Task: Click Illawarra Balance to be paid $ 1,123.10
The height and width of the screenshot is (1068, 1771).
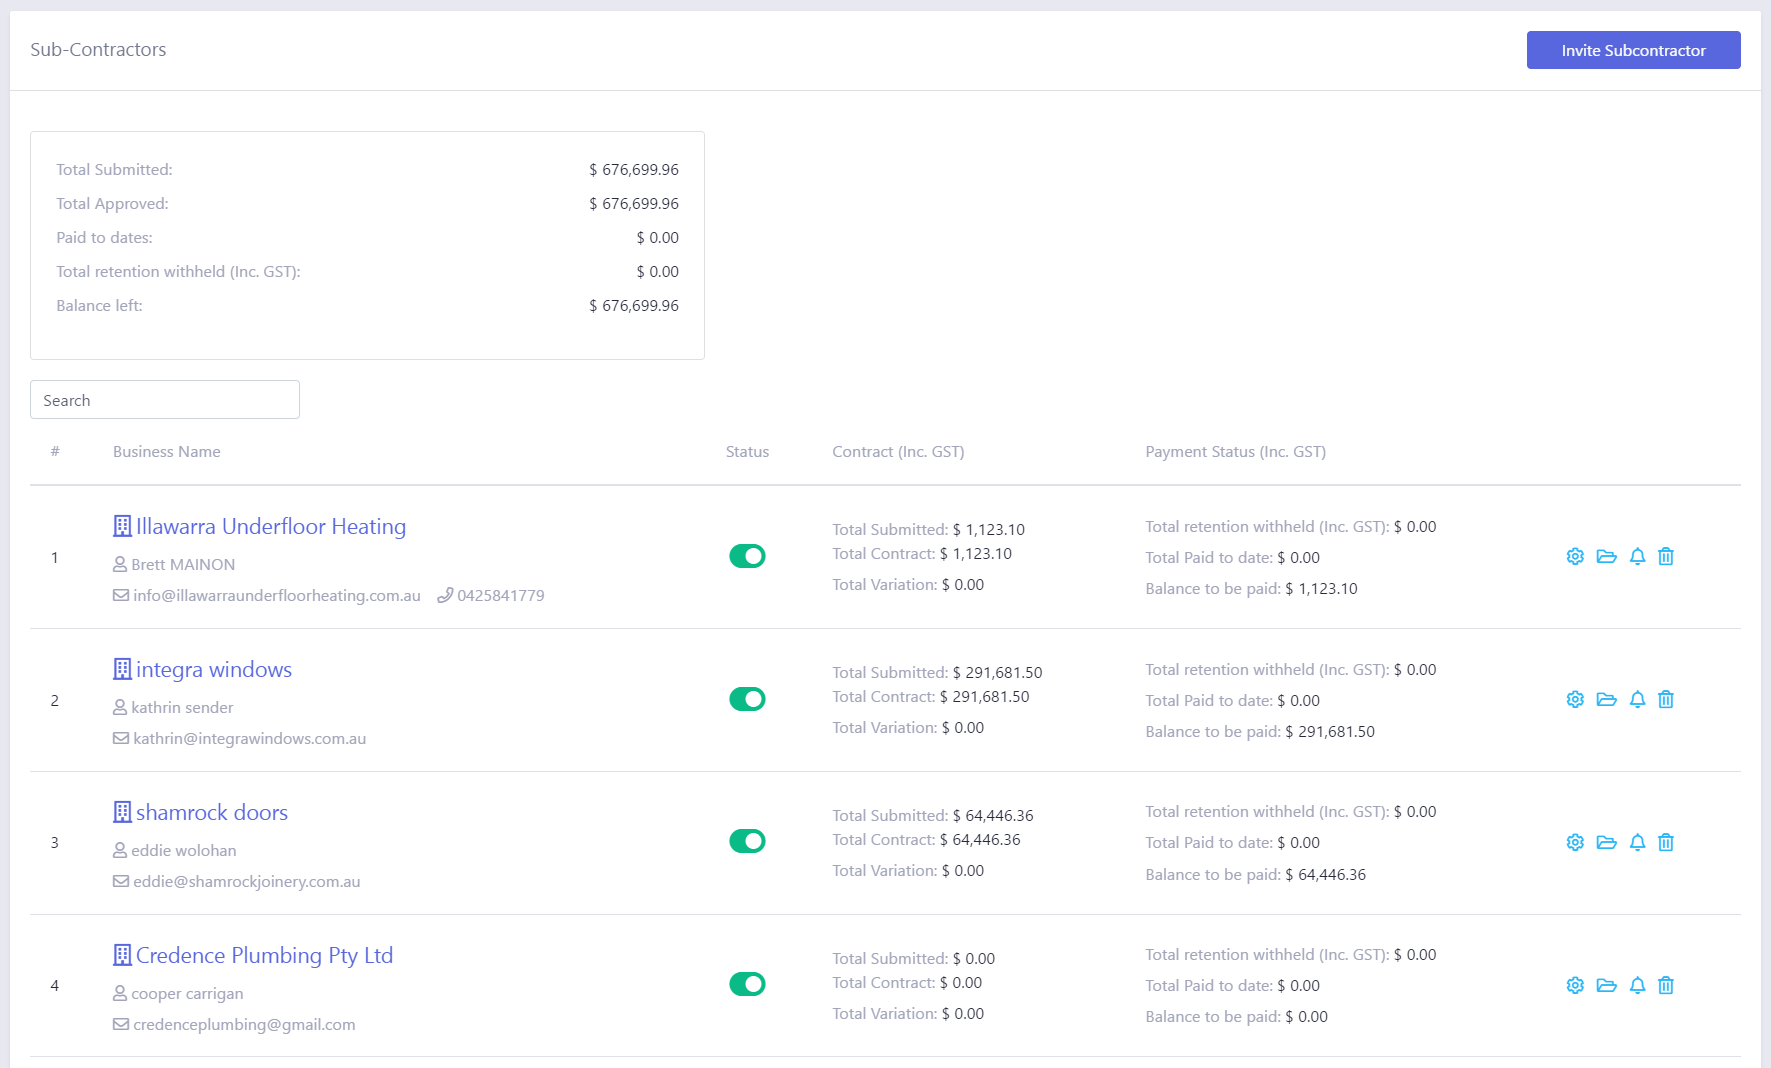Action: 1251,589
